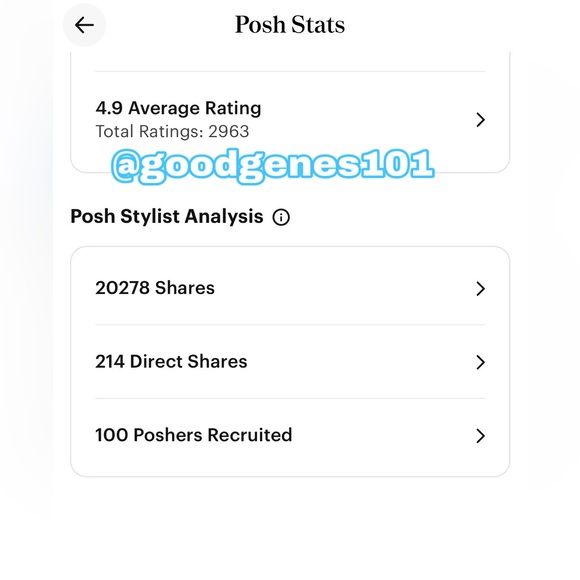Tap the @goodgenes101 watermark text
The height and width of the screenshot is (580, 580).
tap(273, 166)
